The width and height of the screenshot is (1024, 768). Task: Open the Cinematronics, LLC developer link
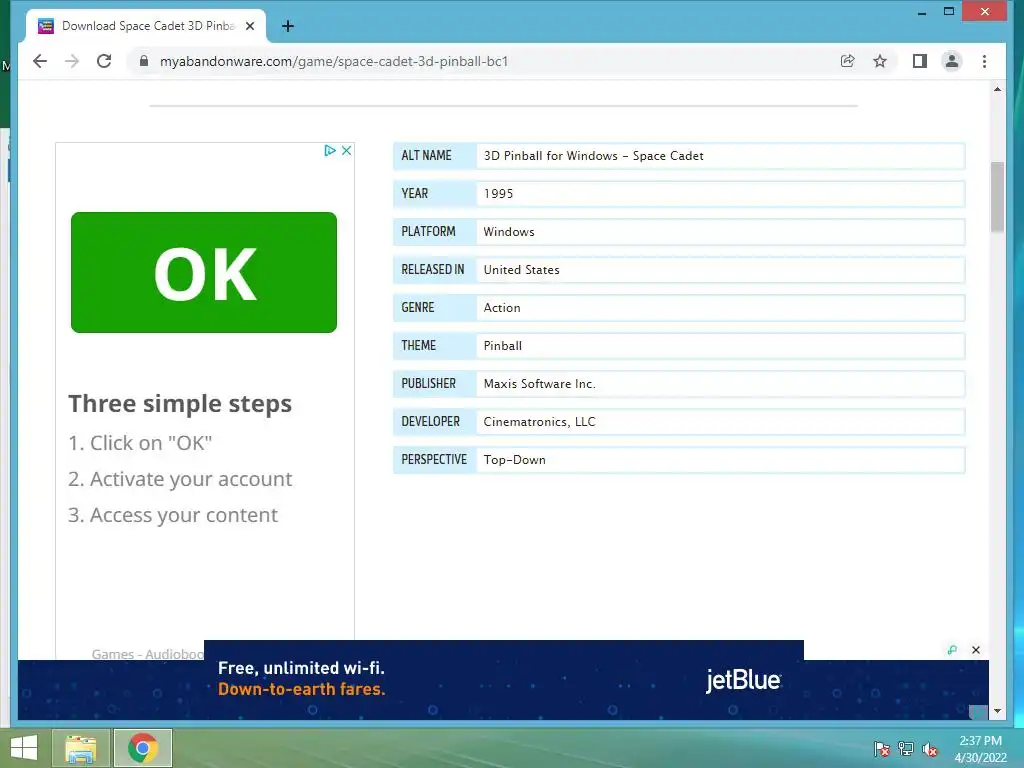point(539,422)
